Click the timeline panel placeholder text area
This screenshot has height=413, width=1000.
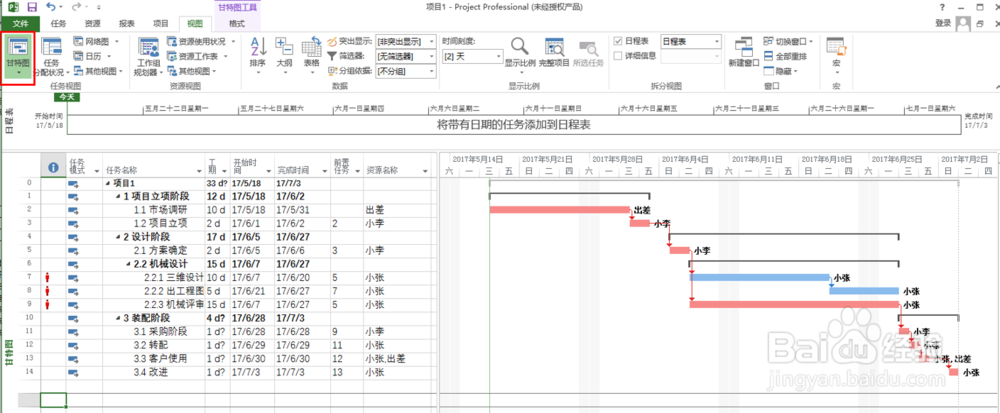[513, 124]
